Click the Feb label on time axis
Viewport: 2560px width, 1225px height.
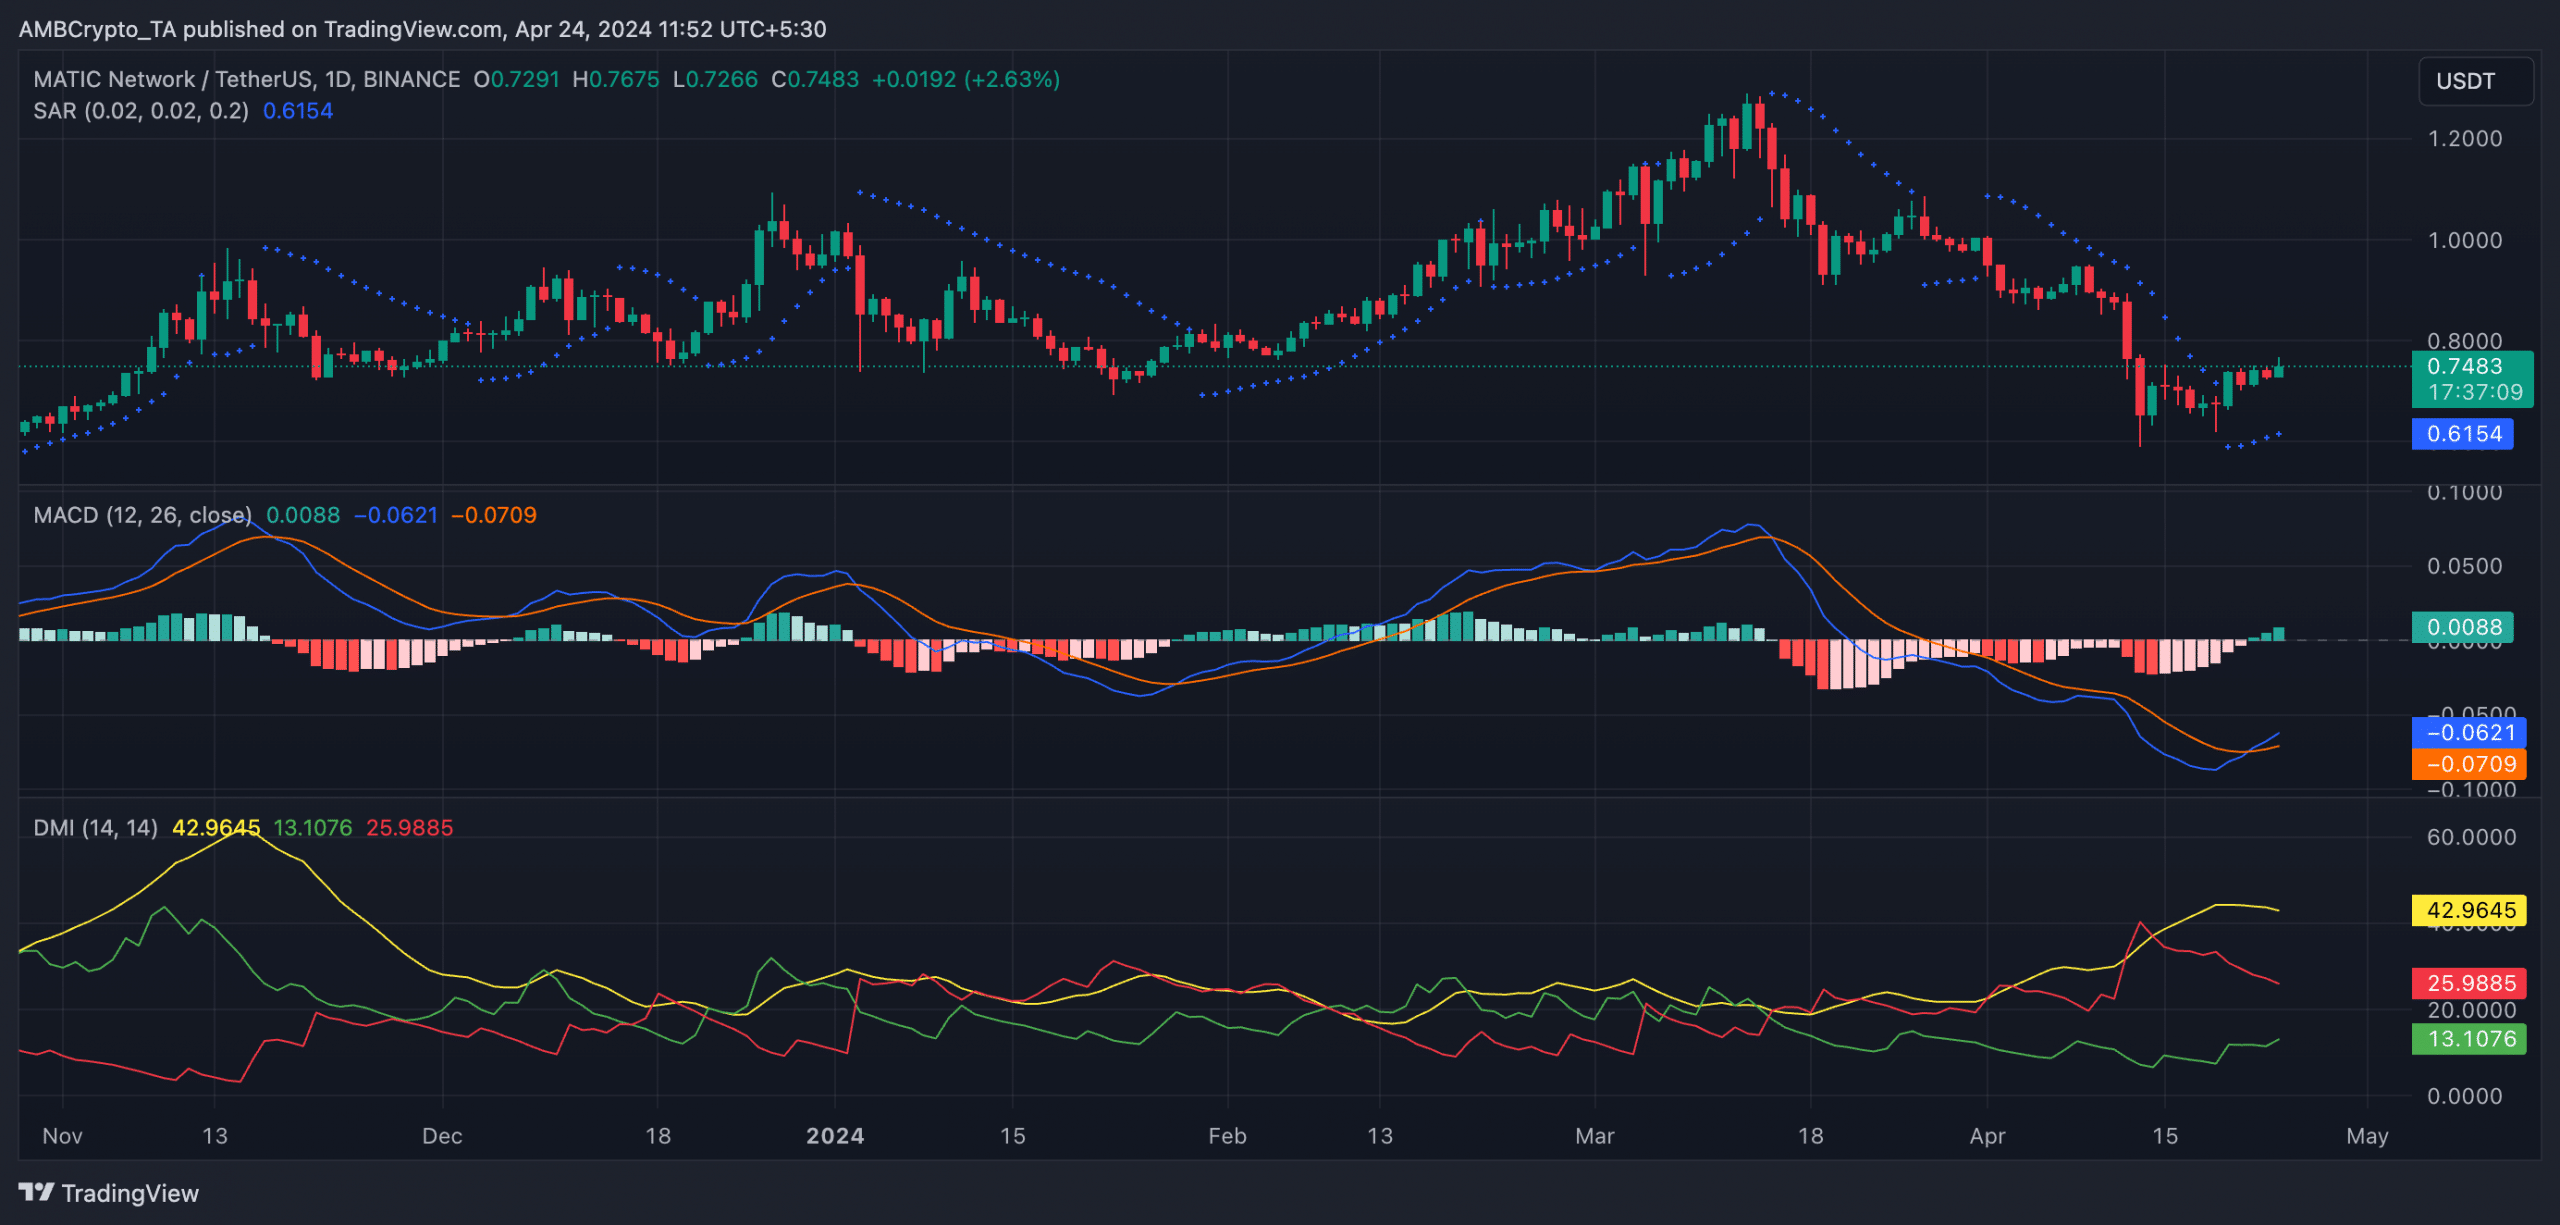pyautogui.click(x=1227, y=1136)
